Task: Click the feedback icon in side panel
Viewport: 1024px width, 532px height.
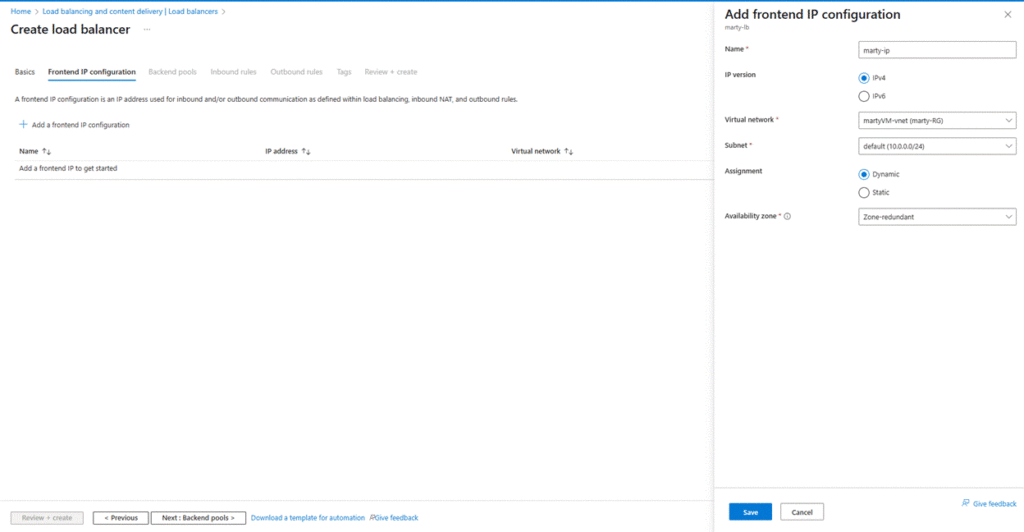Action: [x=965, y=503]
